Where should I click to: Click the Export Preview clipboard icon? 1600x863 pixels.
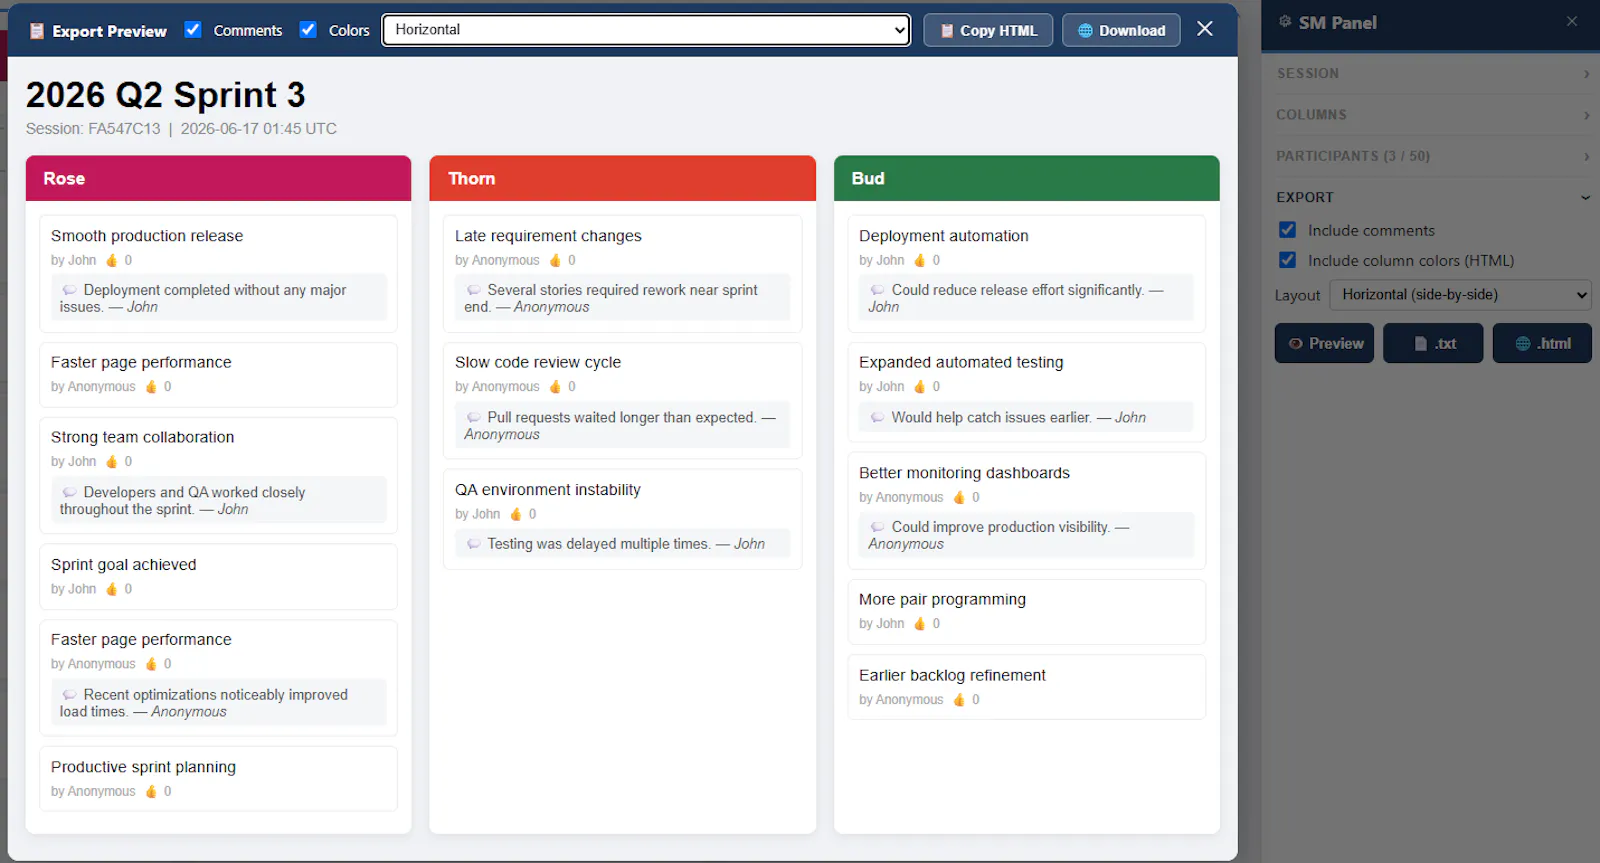[x=37, y=31]
